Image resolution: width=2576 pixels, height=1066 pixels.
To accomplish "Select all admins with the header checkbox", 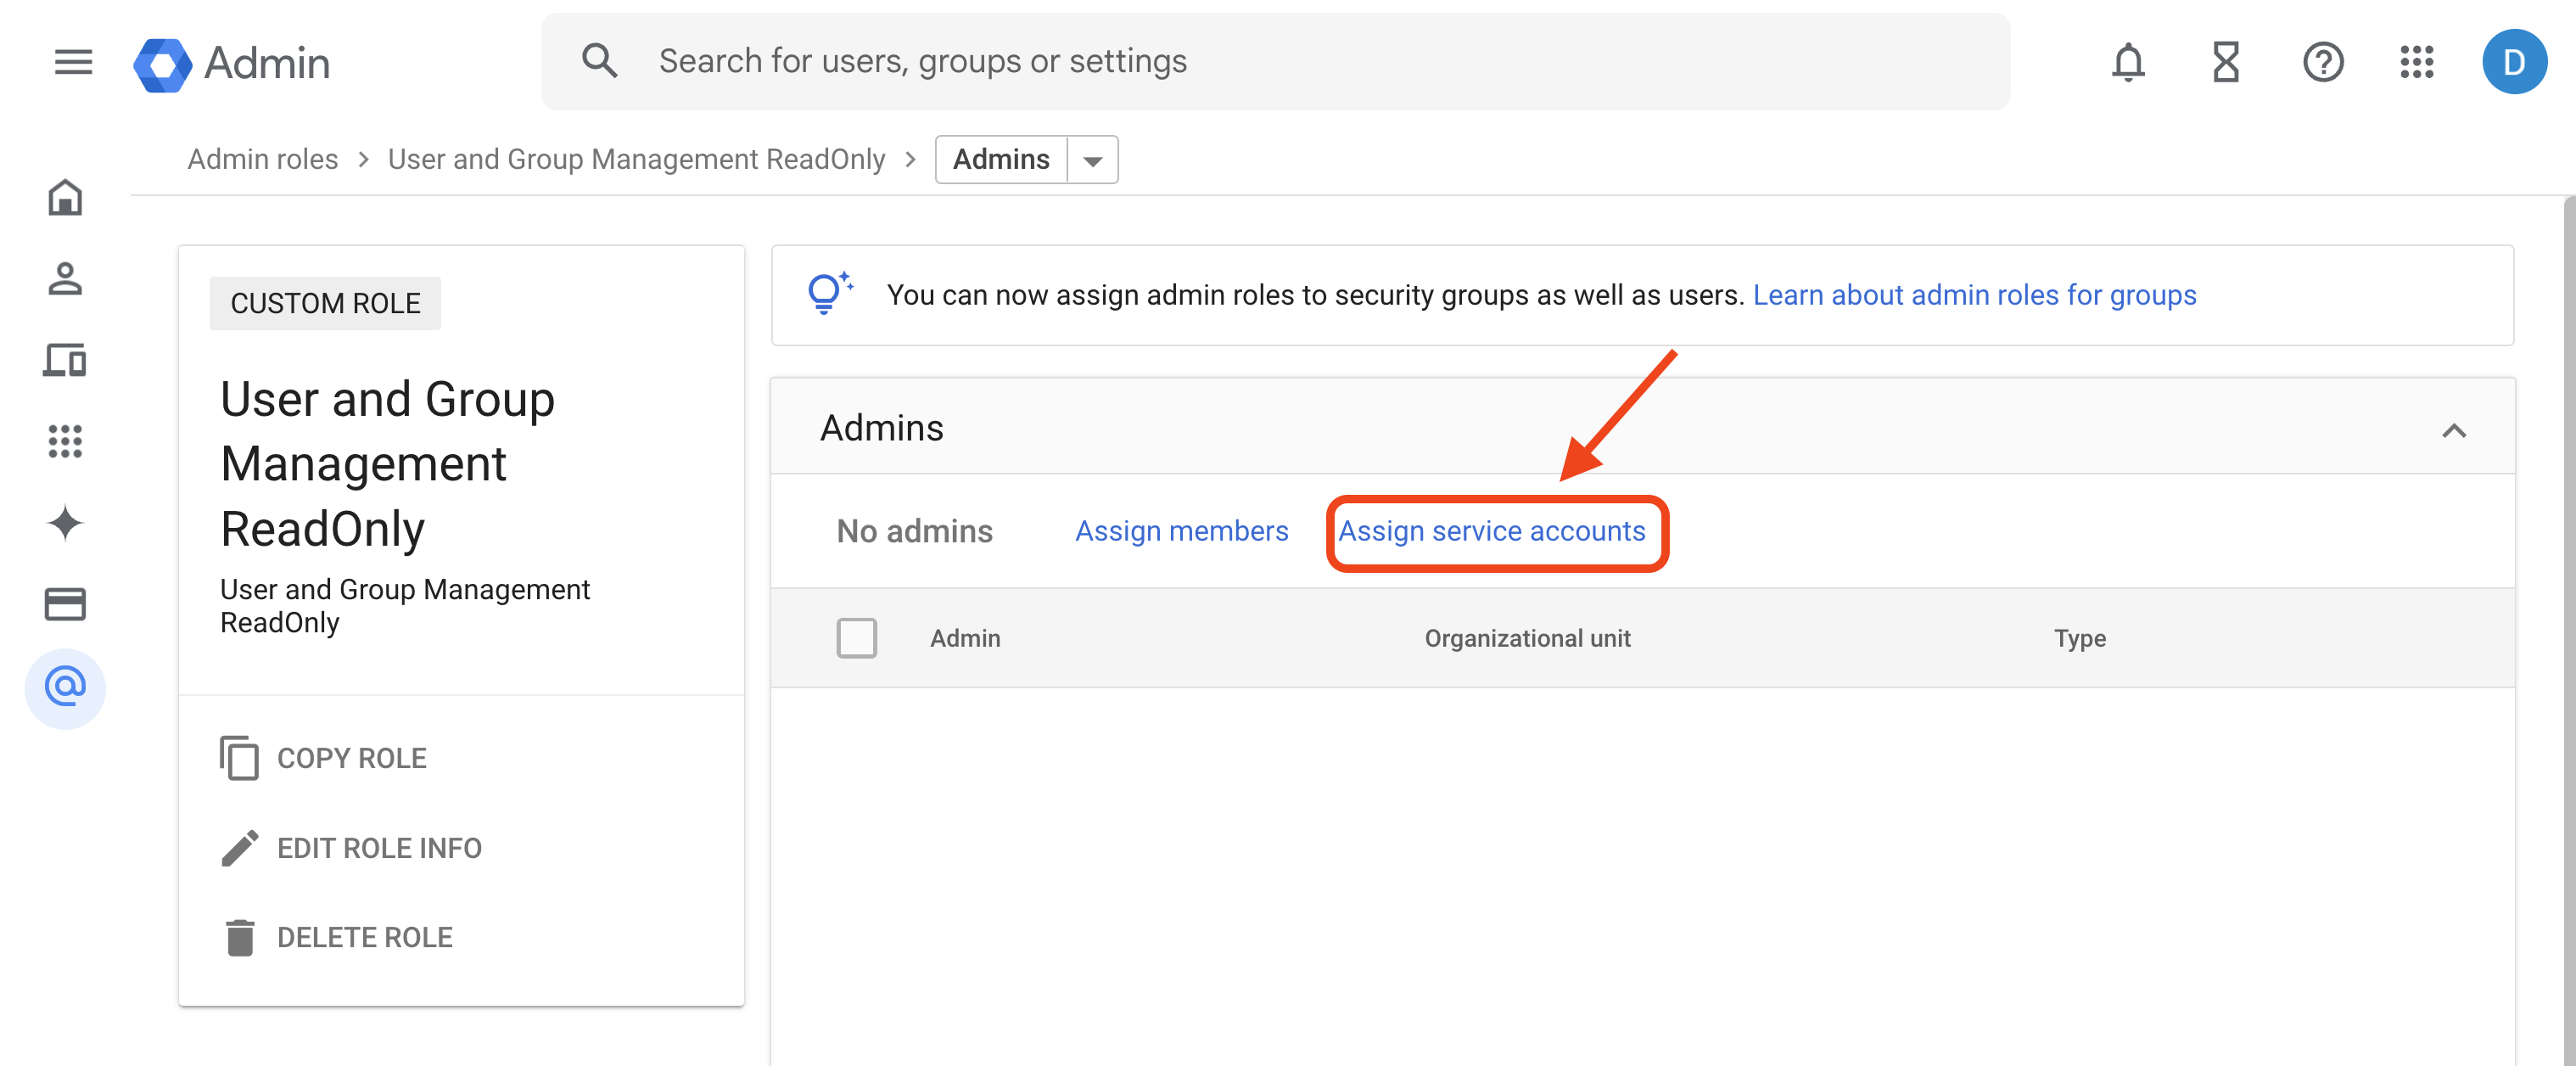I will tap(857, 638).
